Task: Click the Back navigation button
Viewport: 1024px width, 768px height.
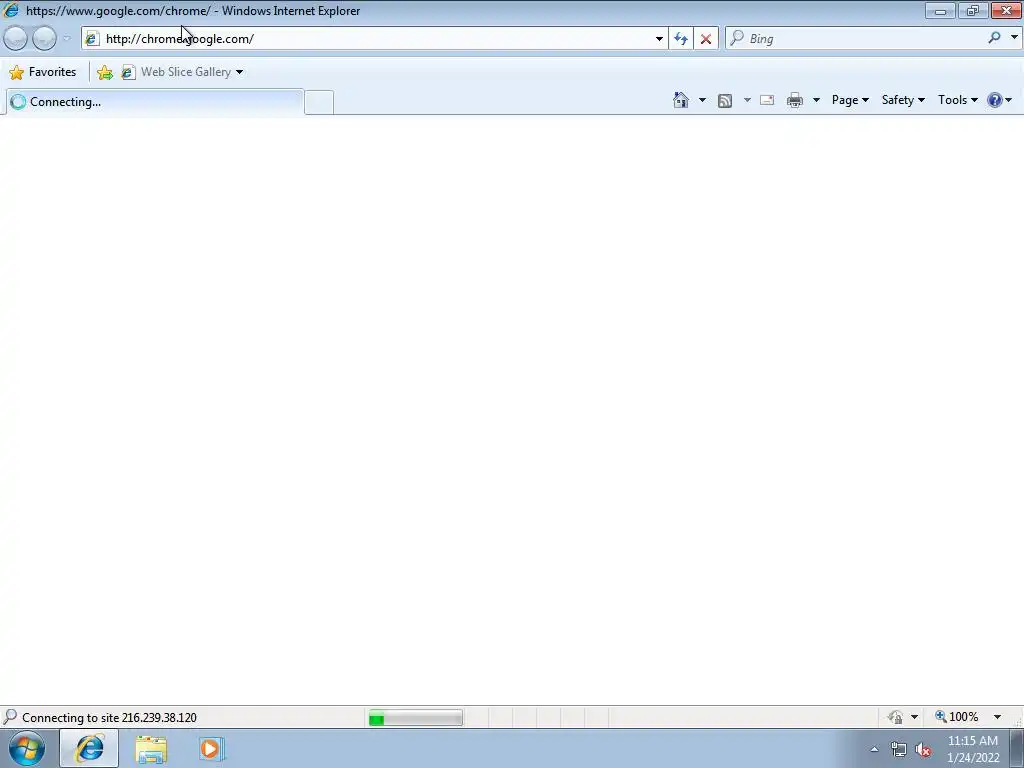Action: click(16, 39)
